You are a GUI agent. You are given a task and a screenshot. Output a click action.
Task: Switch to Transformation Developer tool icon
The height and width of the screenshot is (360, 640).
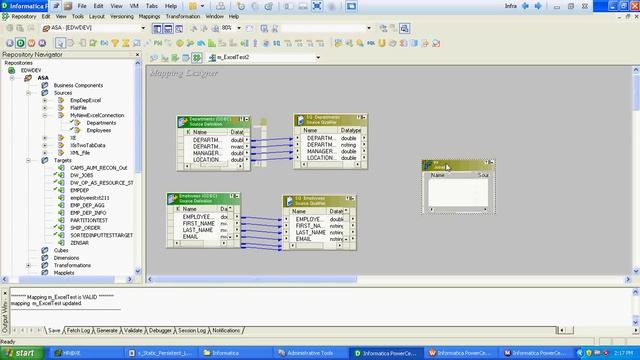click(175, 58)
